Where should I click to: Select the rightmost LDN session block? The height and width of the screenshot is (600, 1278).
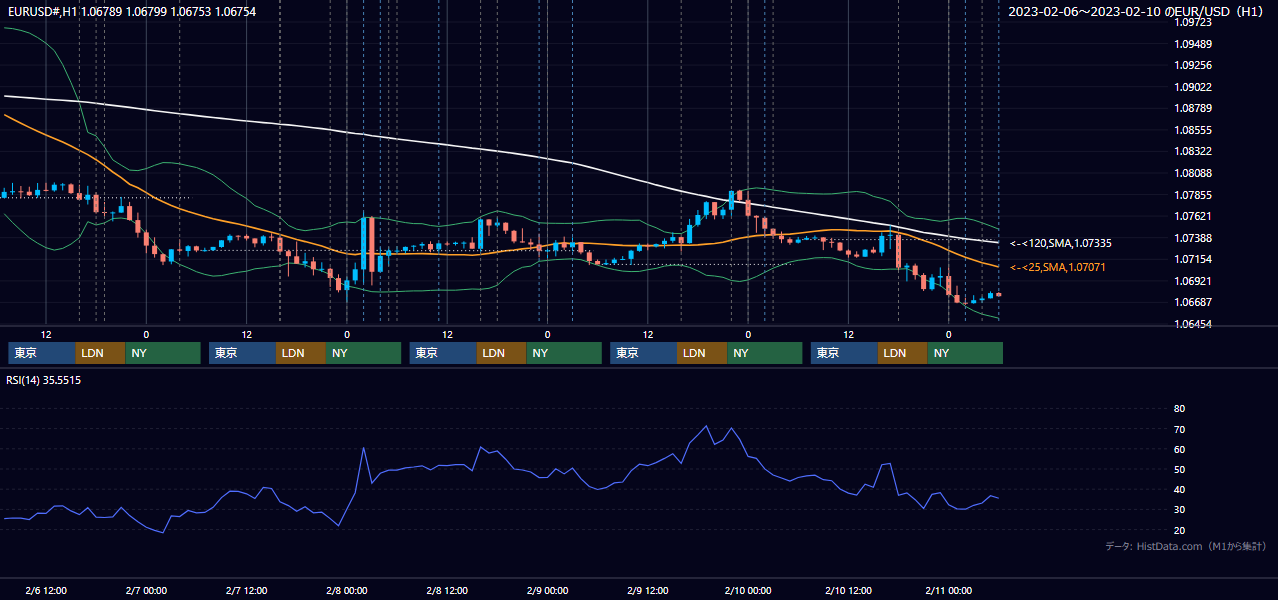tap(904, 353)
